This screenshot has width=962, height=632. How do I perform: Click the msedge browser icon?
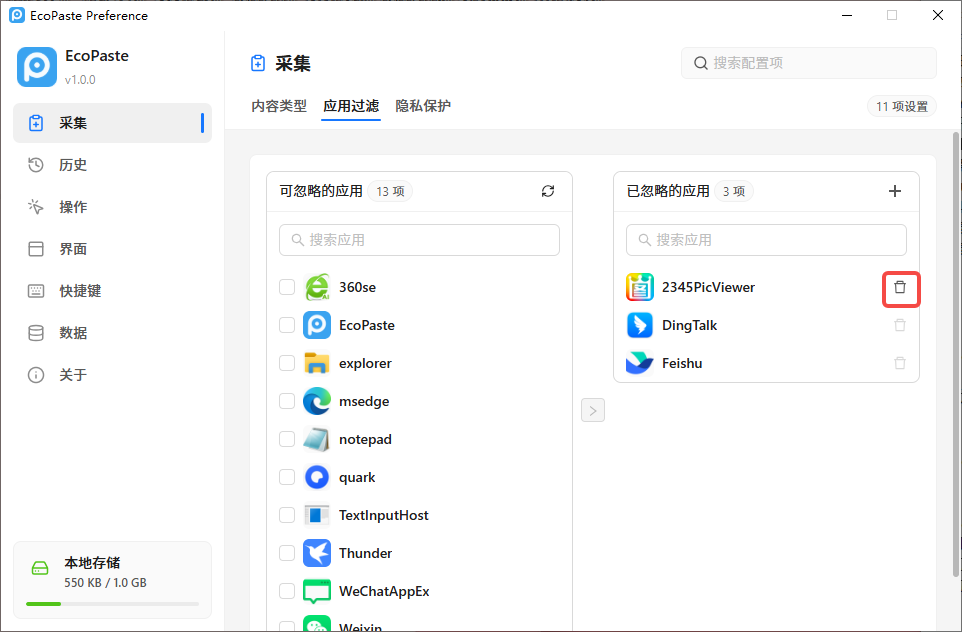click(317, 401)
